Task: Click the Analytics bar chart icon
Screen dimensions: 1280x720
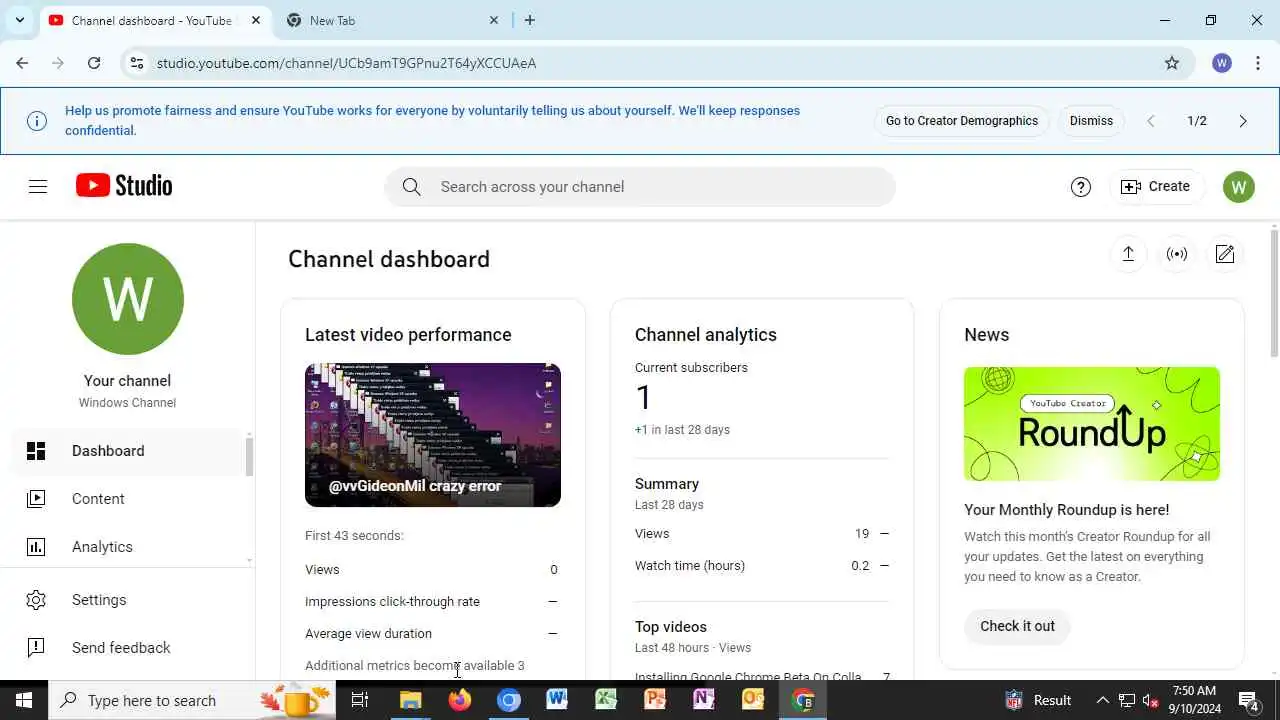Action: [36, 547]
